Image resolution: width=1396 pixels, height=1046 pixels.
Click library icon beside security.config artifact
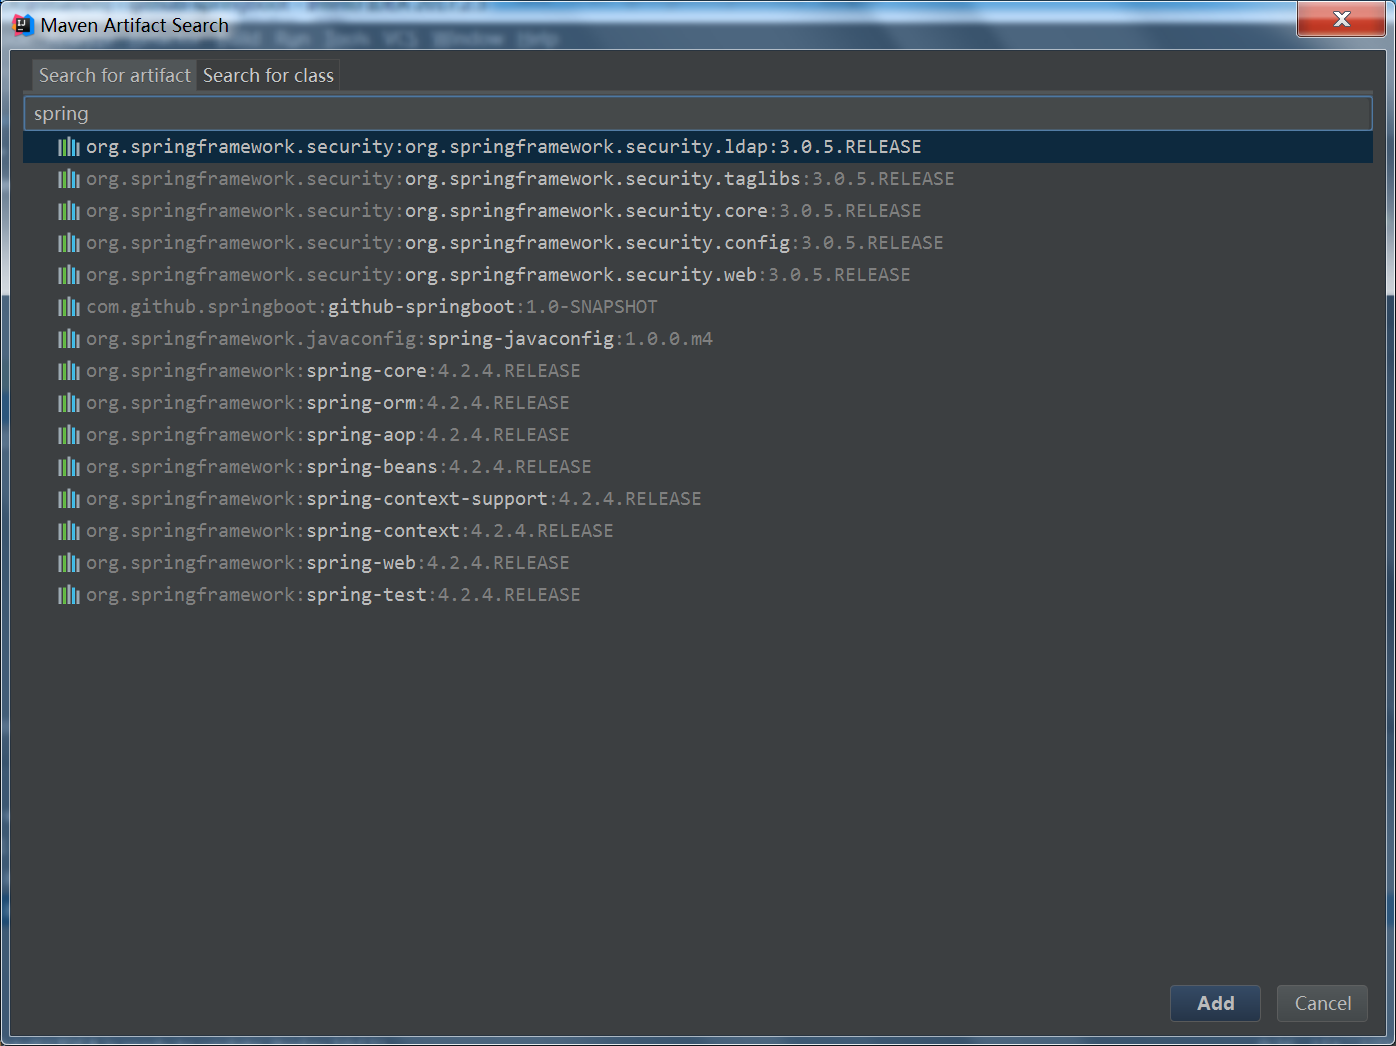[69, 243]
